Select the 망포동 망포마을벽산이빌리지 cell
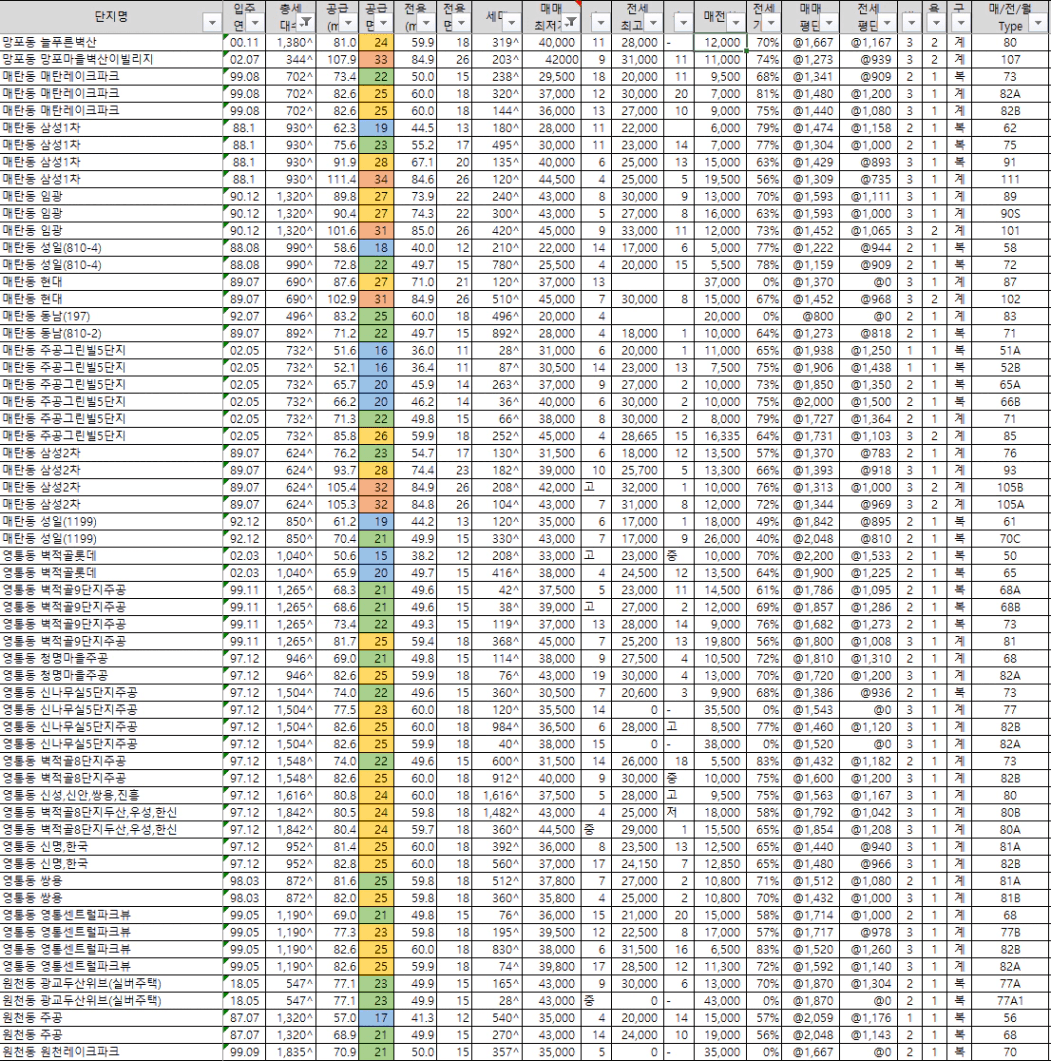The height and width of the screenshot is (1061, 1051). (x=111, y=60)
